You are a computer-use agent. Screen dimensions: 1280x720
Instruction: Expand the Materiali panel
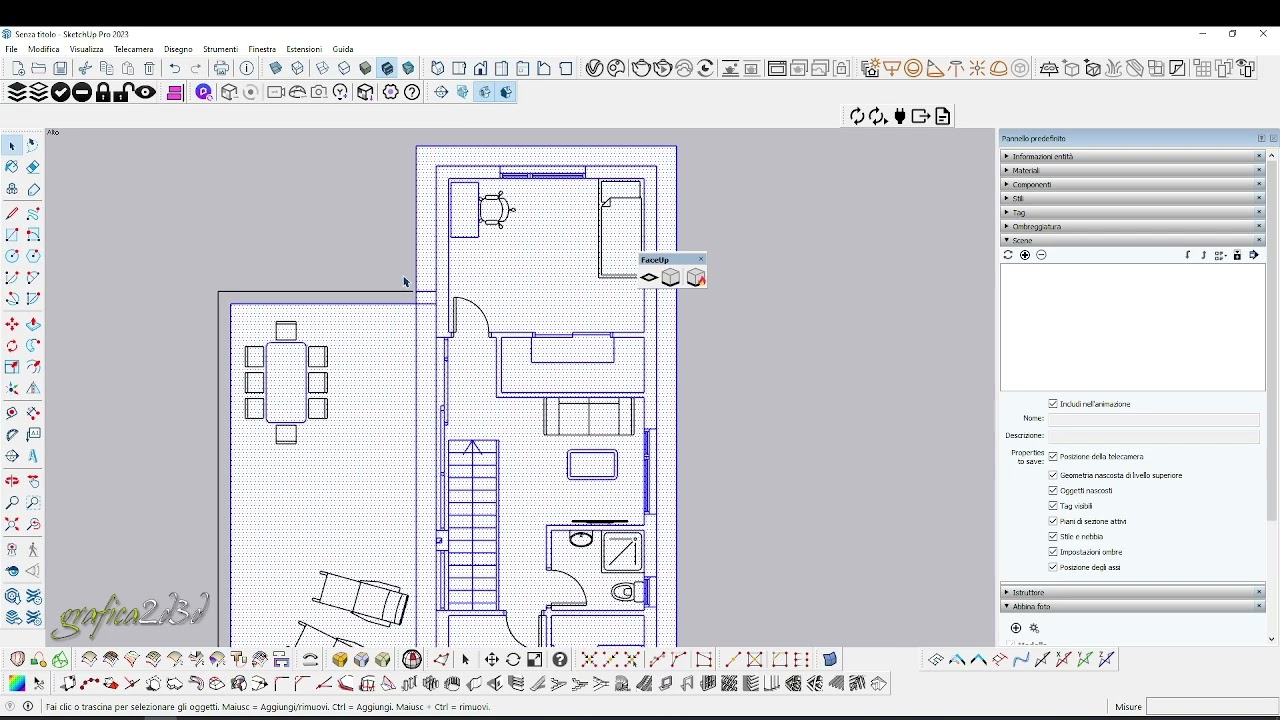(x=1133, y=170)
